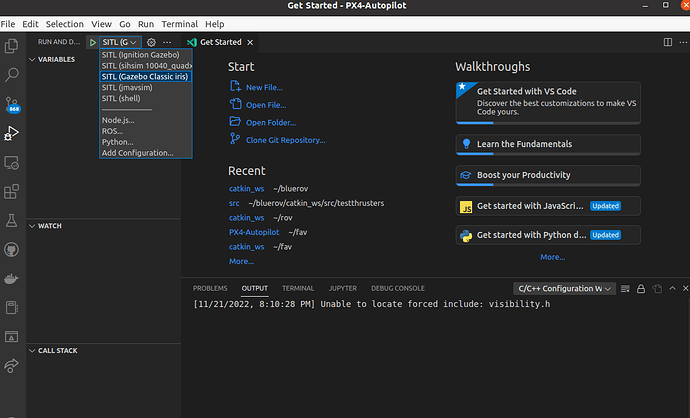The height and width of the screenshot is (418, 690).
Task: Close the bottom panel
Action: pos(685,288)
